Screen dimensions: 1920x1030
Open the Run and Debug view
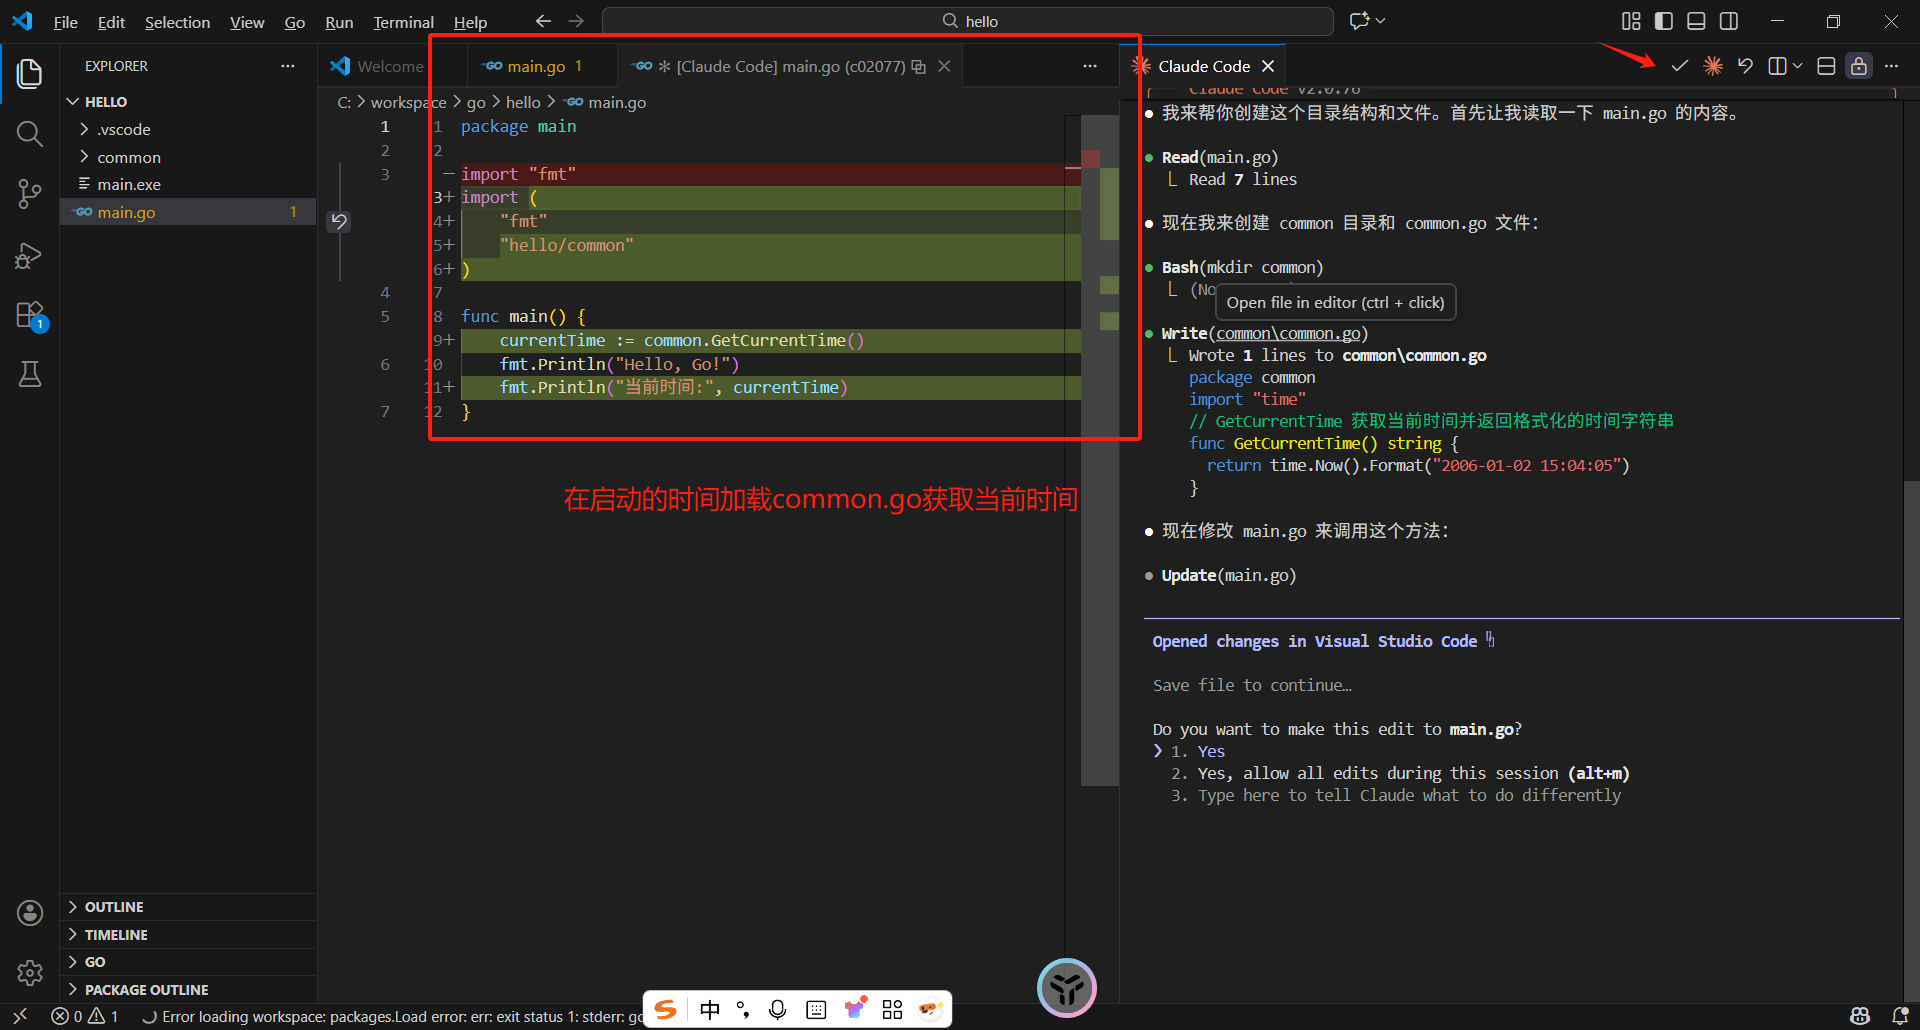coord(30,256)
